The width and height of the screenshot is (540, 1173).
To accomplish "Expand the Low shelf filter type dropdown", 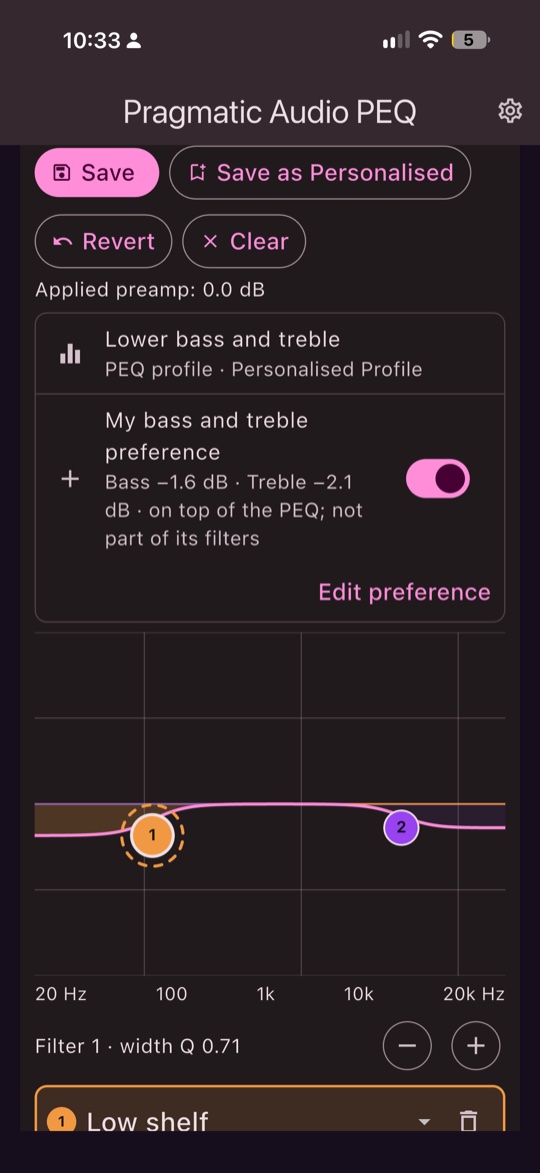I will [424, 1121].
